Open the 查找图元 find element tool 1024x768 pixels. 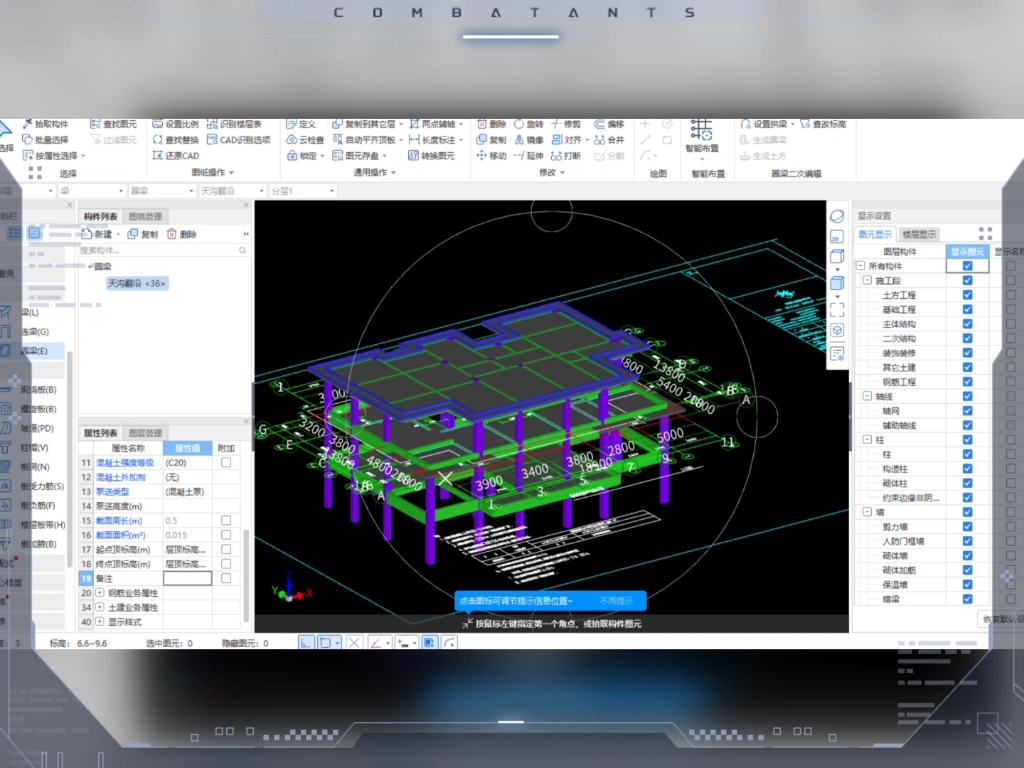click(x=114, y=124)
